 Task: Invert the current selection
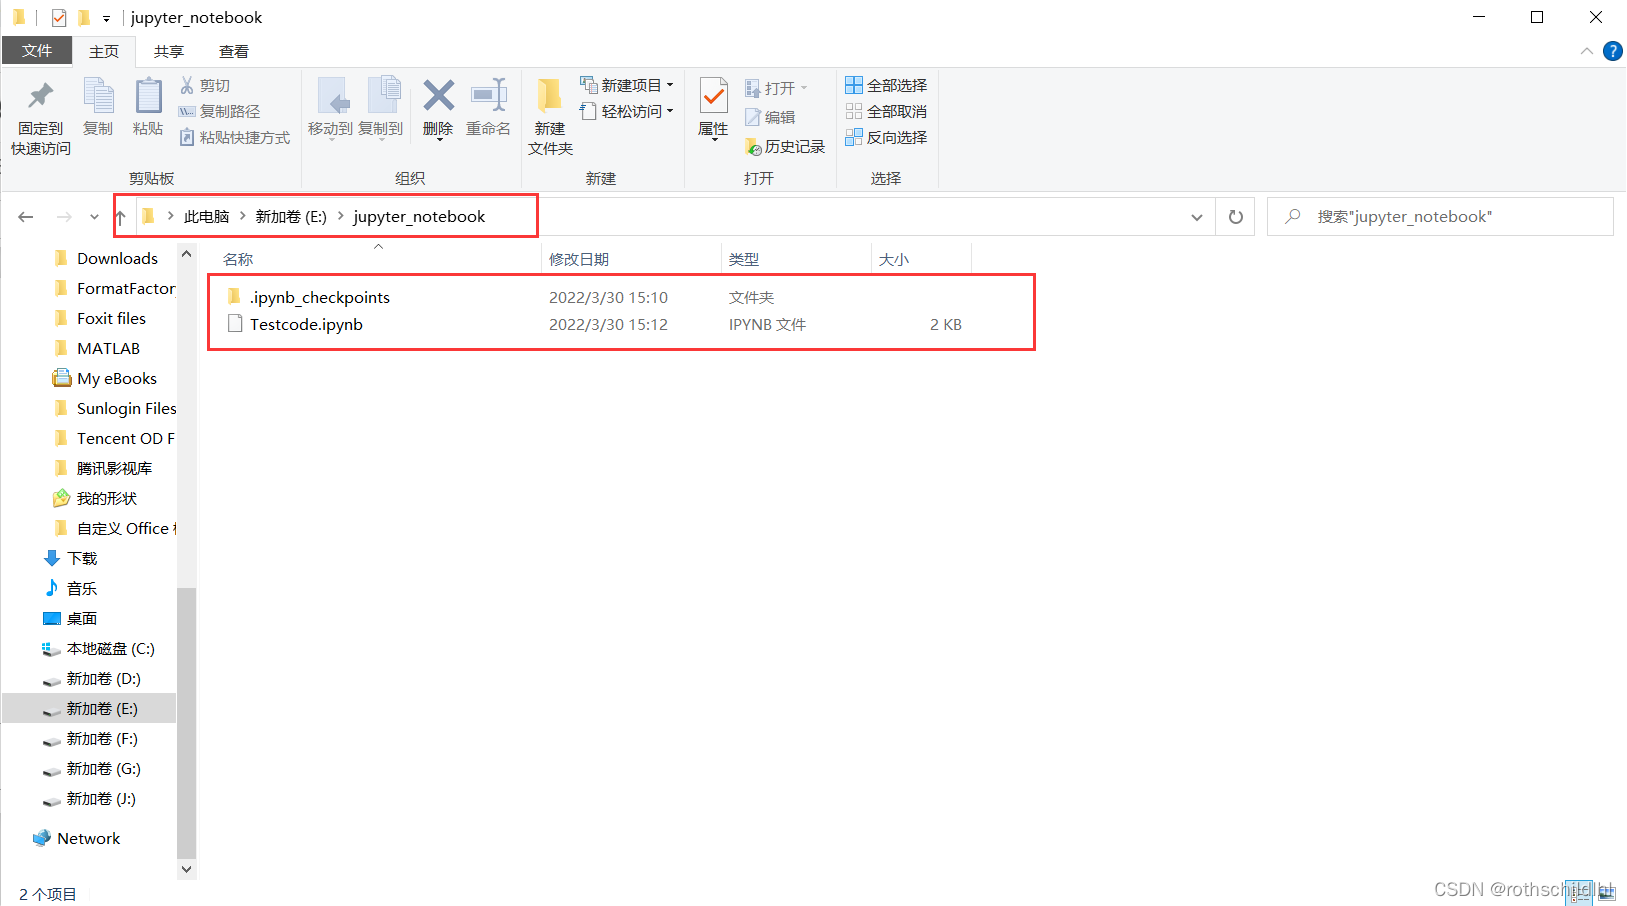[x=886, y=138]
